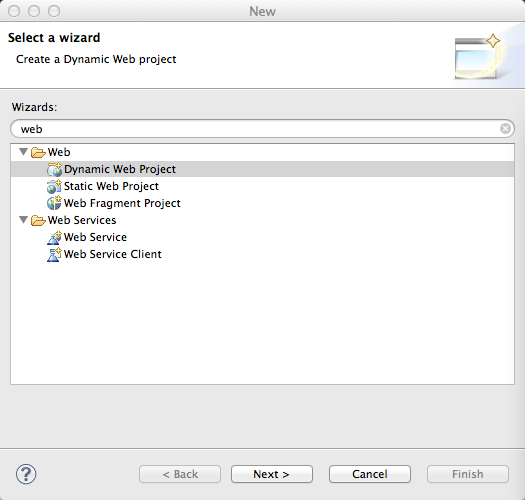Click the Back button
The image size is (525, 500).
coord(180,474)
